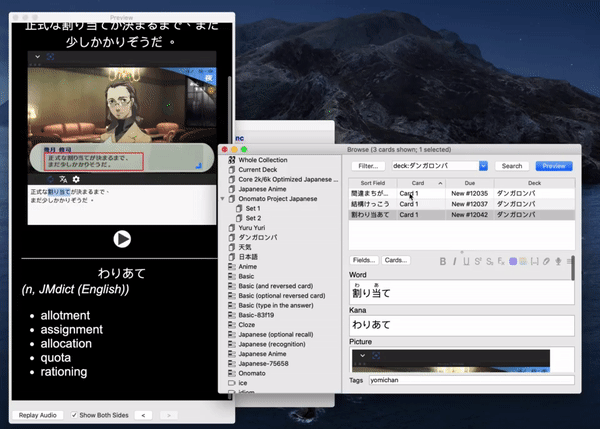Click the gear icon in preview image
The image size is (600, 429).
pyautogui.click(x=76, y=179)
